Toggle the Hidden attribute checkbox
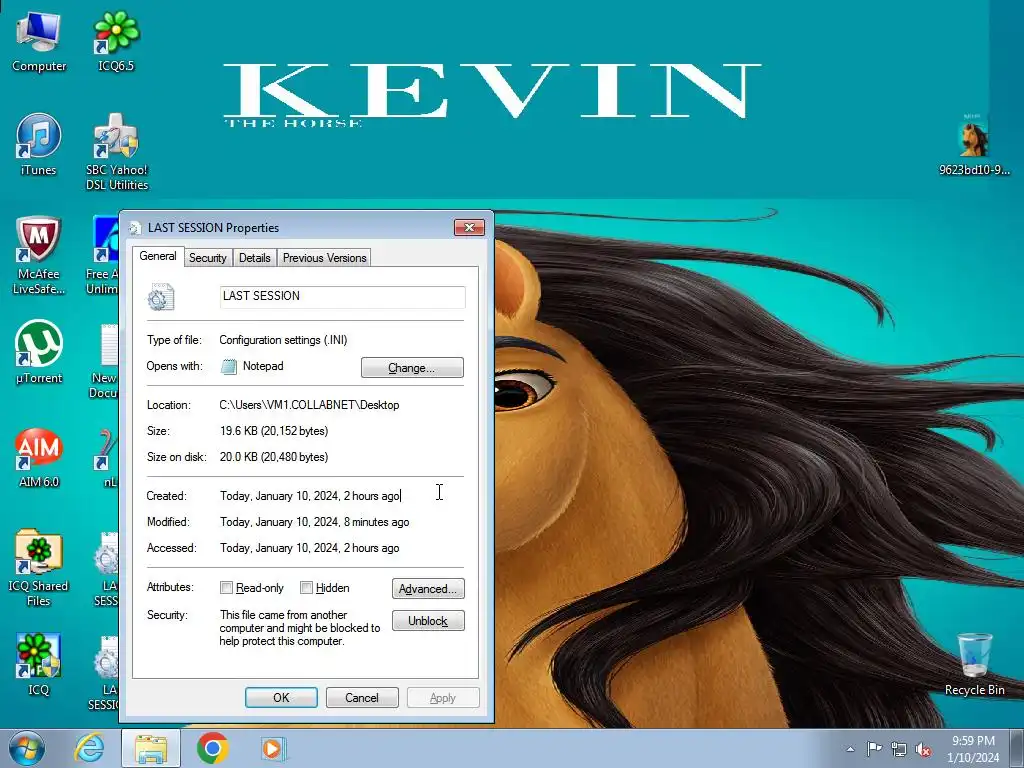This screenshot has width=1024, height=768. pyautogui.click(x=306, y=588)
